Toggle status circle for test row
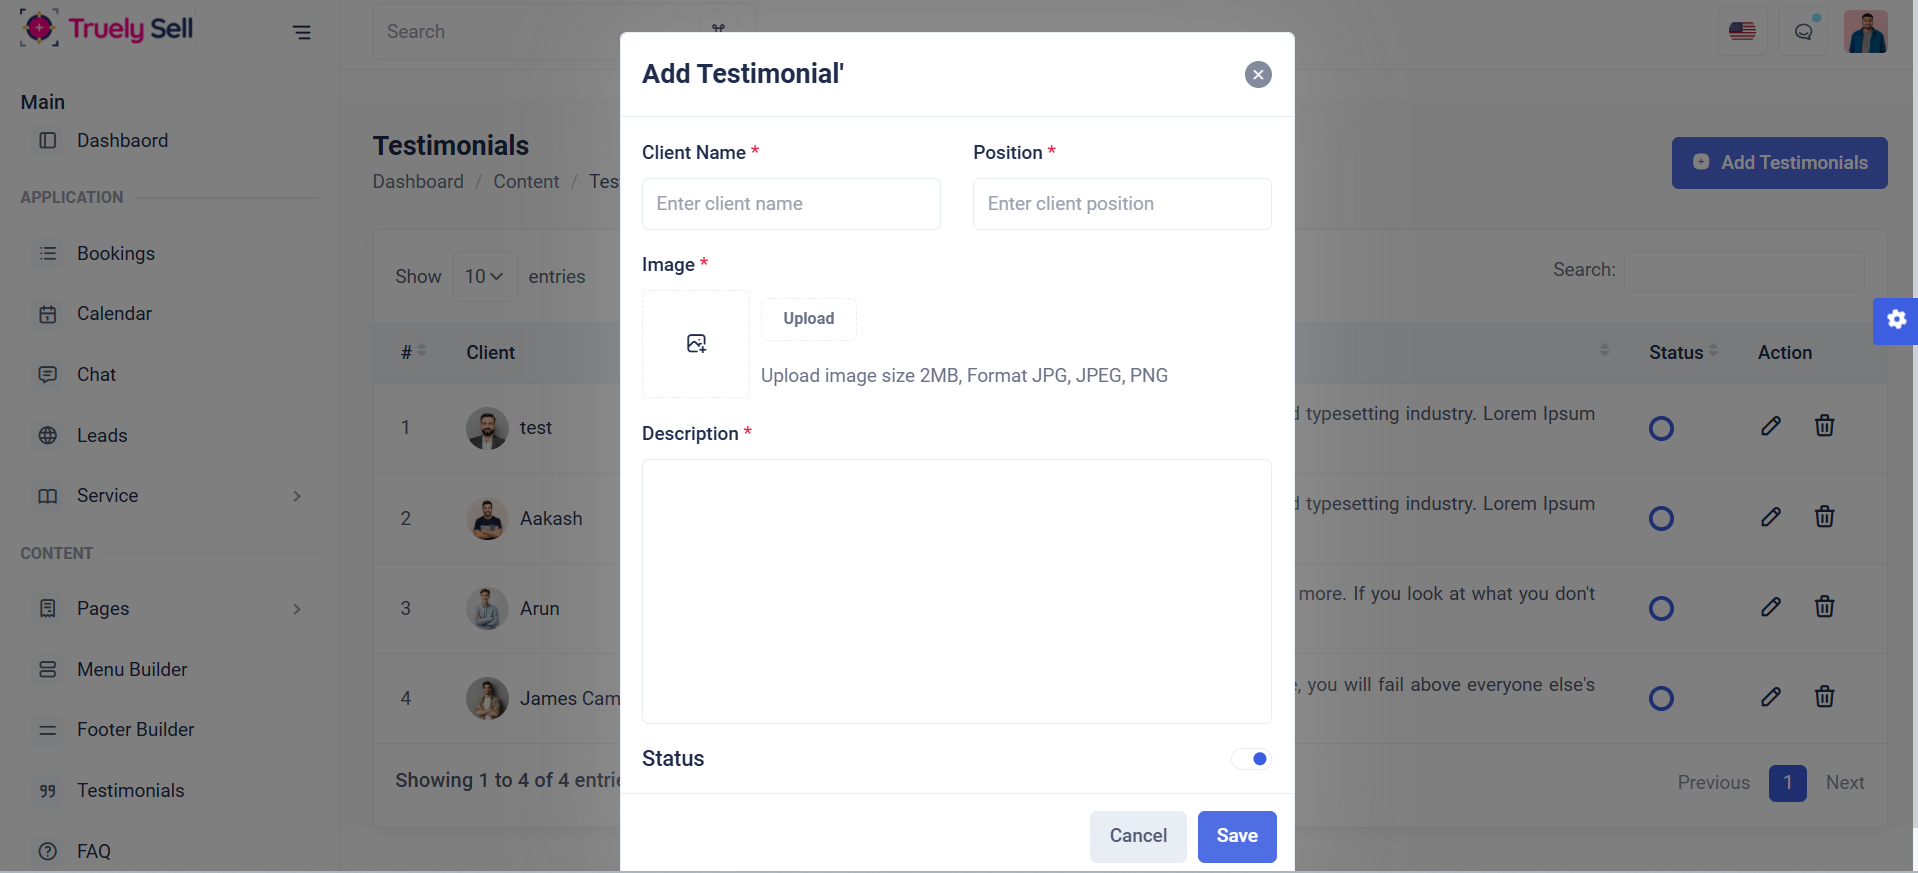This screenshot has height=873, width=1918. tap(1661, 428)
